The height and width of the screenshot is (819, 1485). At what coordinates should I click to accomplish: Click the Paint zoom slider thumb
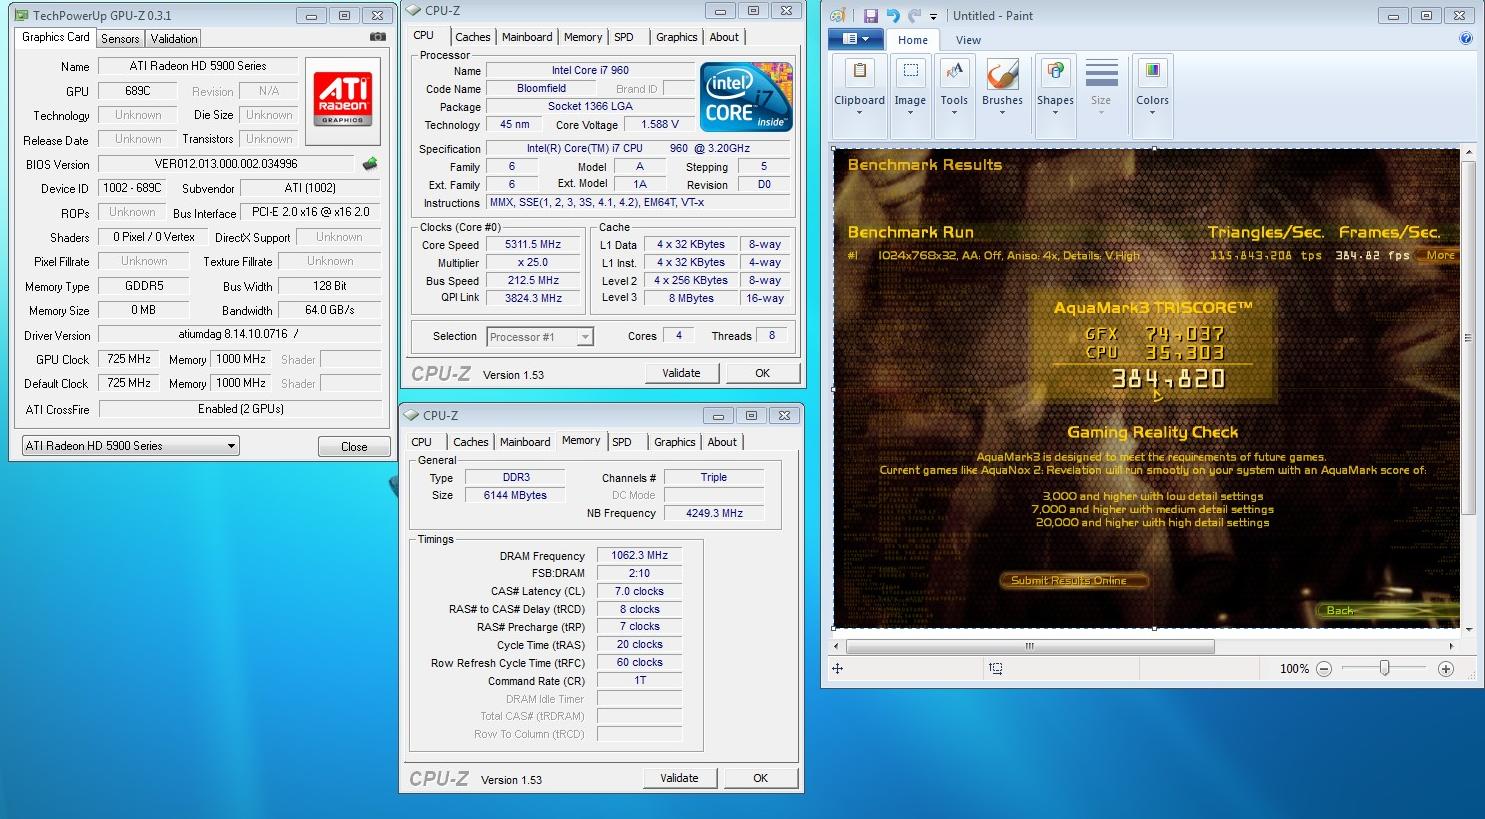point(1384,668)
